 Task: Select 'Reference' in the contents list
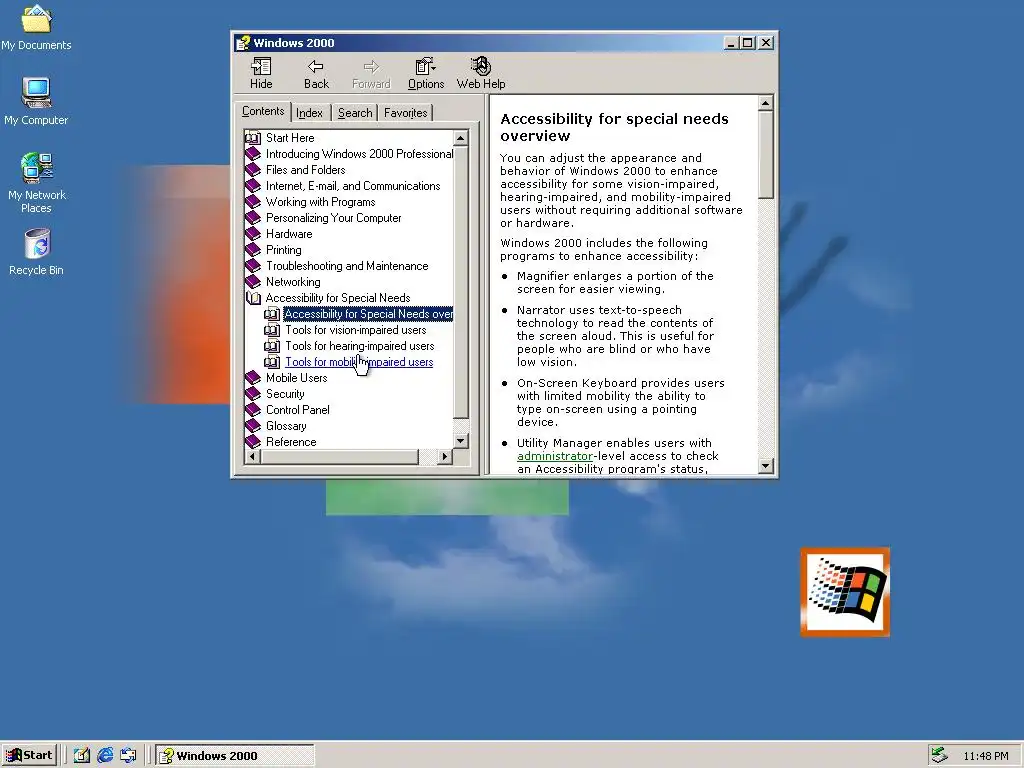[x=291, y=442]
